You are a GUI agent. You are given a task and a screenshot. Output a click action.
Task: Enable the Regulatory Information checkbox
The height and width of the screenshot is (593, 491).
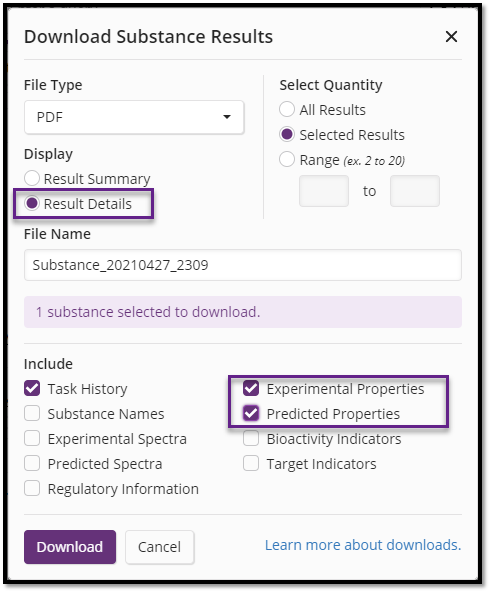tap(32, 488)
